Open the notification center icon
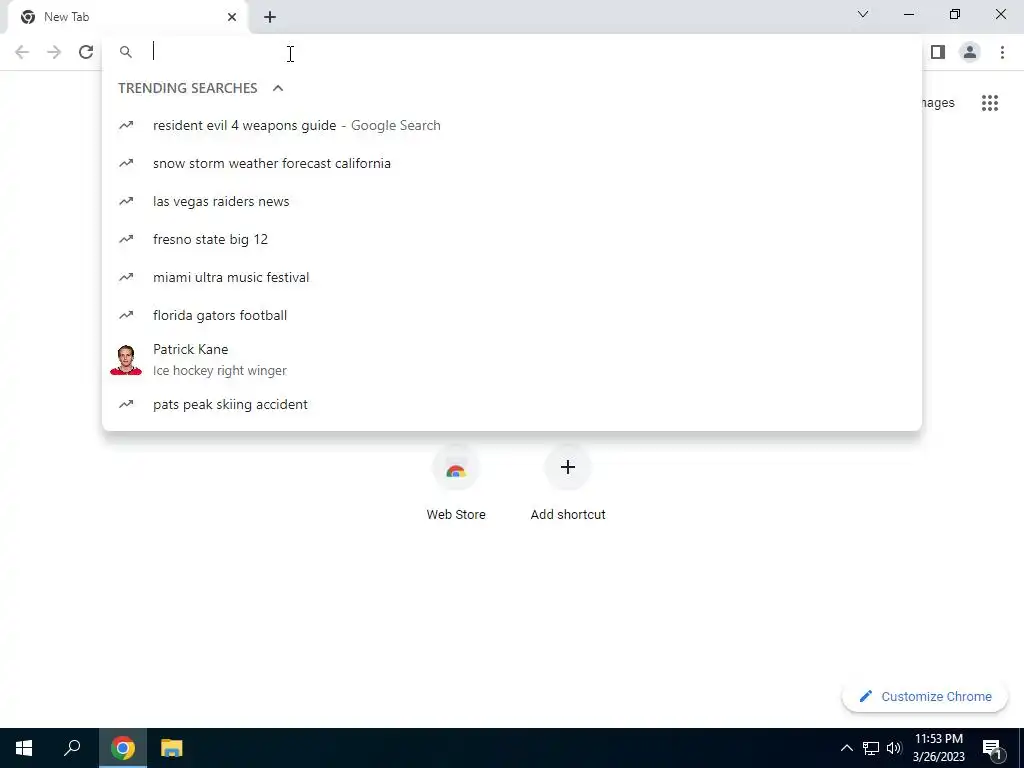The image size is (1024, 768). tap(993, 748)
